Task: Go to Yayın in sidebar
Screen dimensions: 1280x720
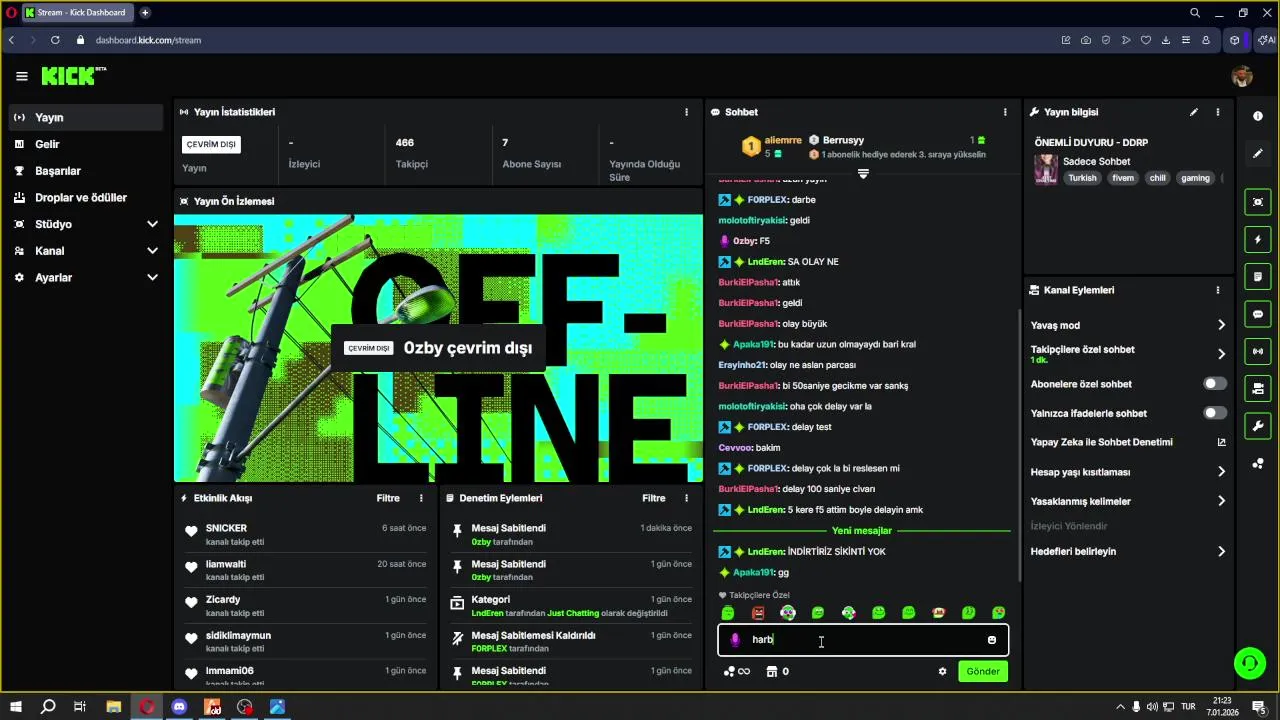Action: click(86, 117)
